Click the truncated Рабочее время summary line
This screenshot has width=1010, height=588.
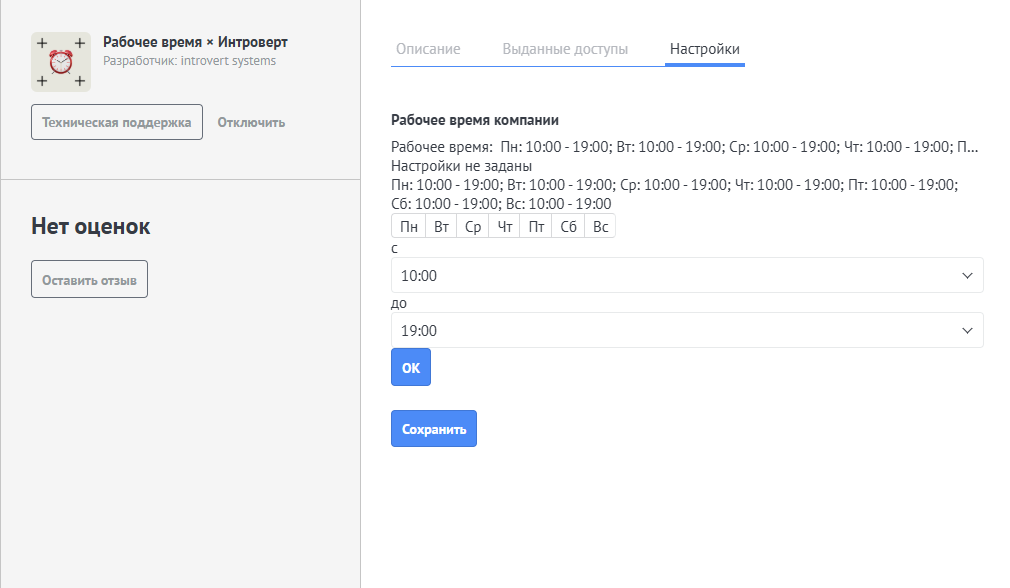[685, 147]
